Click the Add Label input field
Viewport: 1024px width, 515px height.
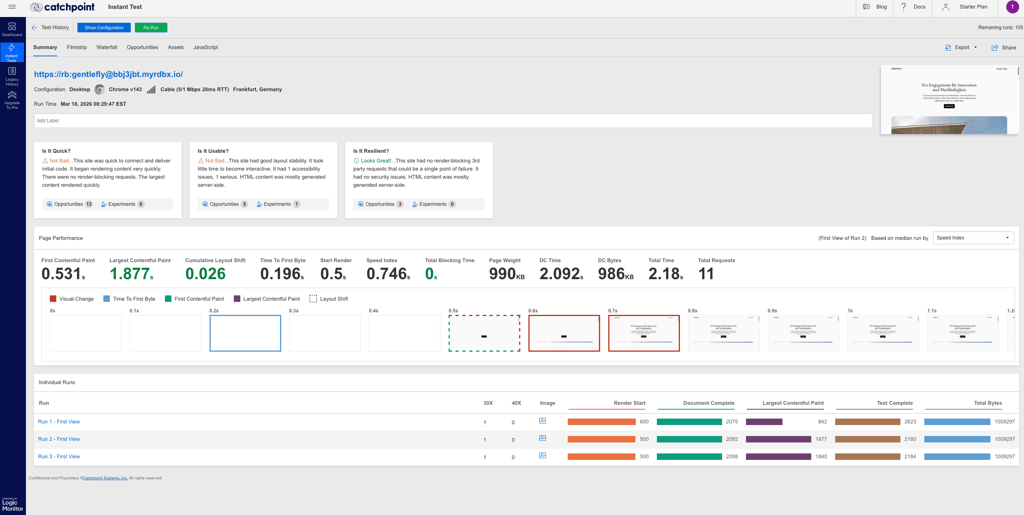(453, 121)
